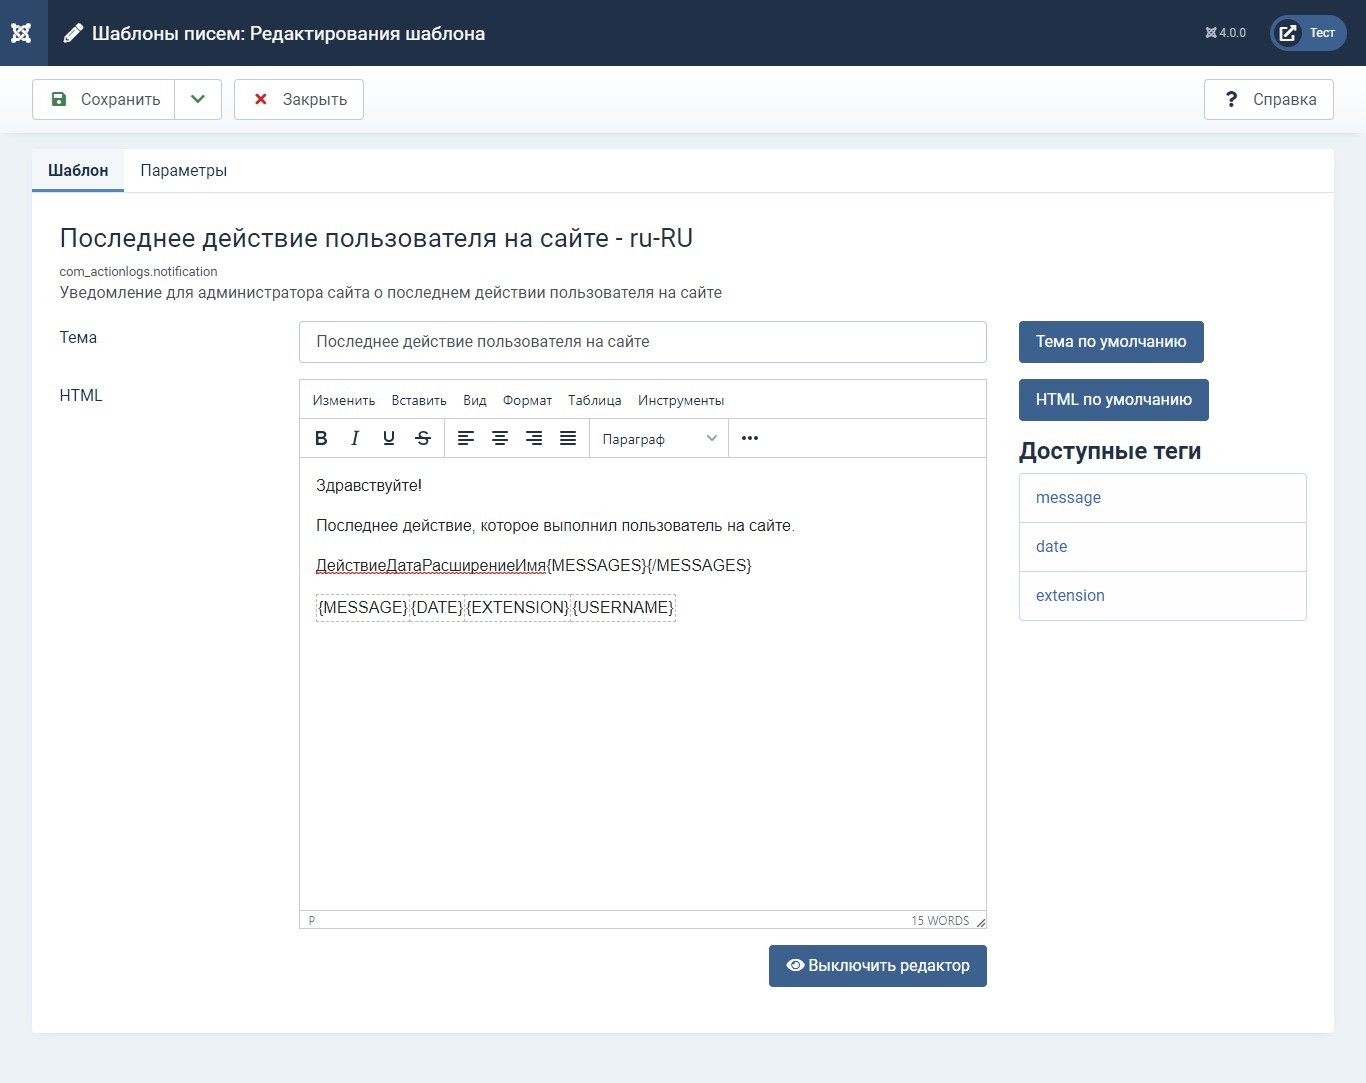The height and width of the screenshot is (1083, 1366).
Task: Switch to the Параметры tab
Action: tap(184, 170)
